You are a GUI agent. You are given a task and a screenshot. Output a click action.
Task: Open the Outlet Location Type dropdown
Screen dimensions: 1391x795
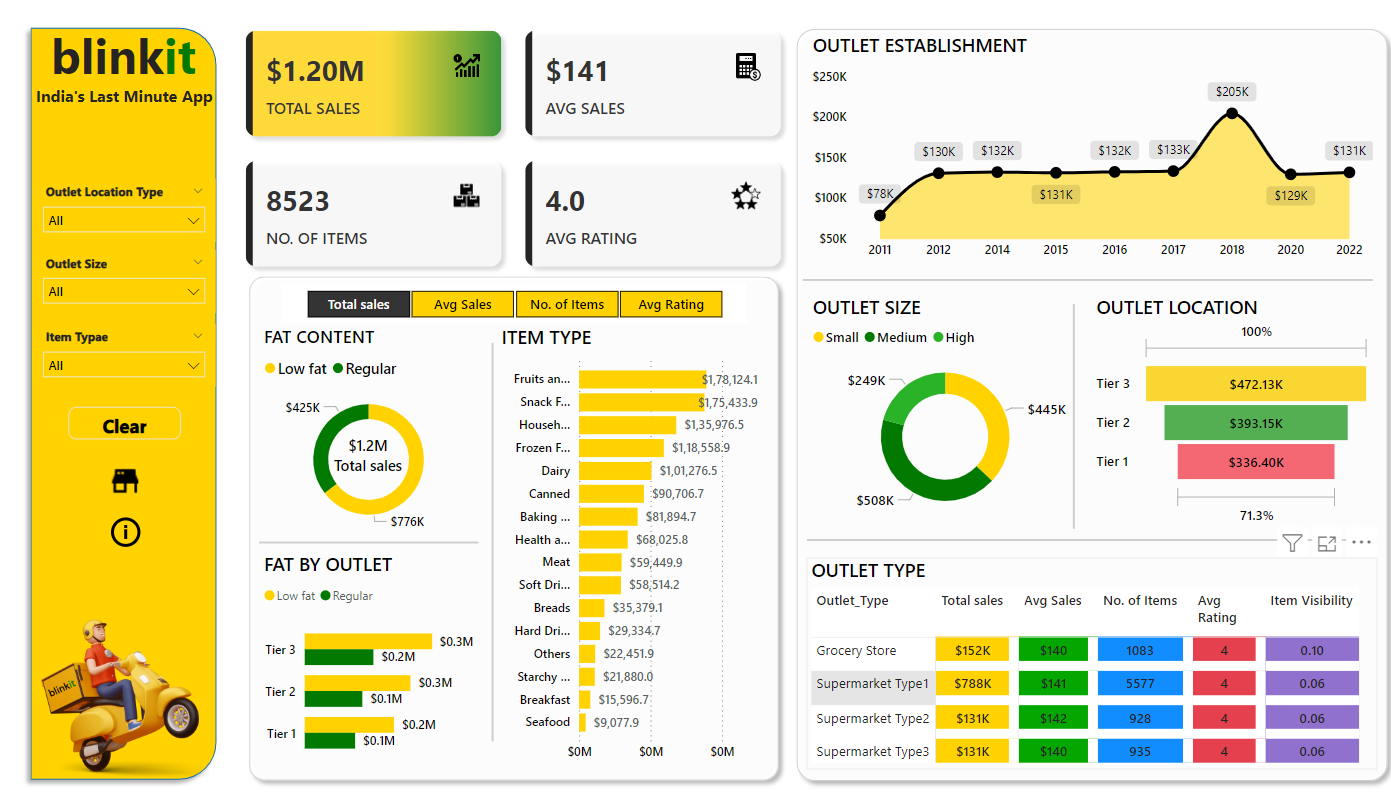coord(124,220)
